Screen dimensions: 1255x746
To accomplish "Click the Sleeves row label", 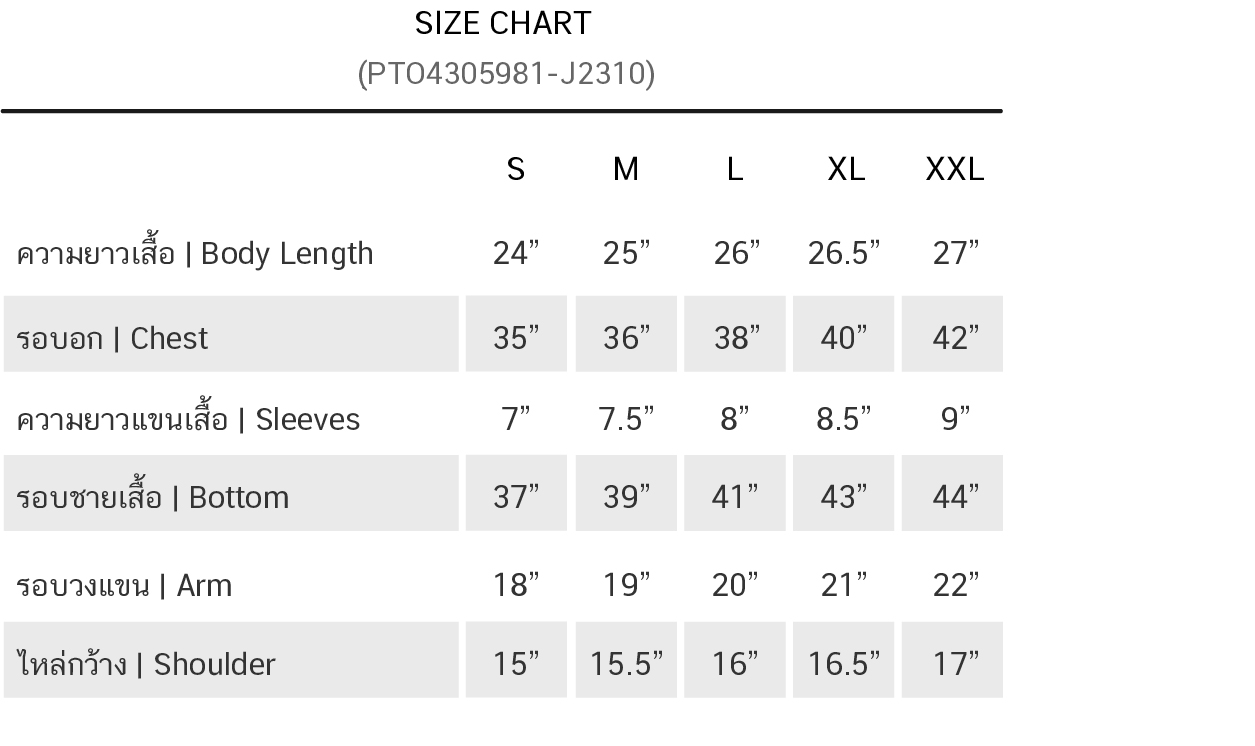I will [x=188, y=419].
